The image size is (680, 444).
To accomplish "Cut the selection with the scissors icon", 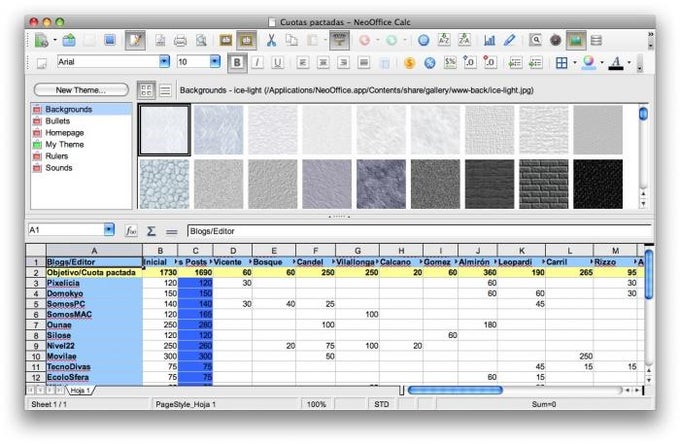I will 271,40.
